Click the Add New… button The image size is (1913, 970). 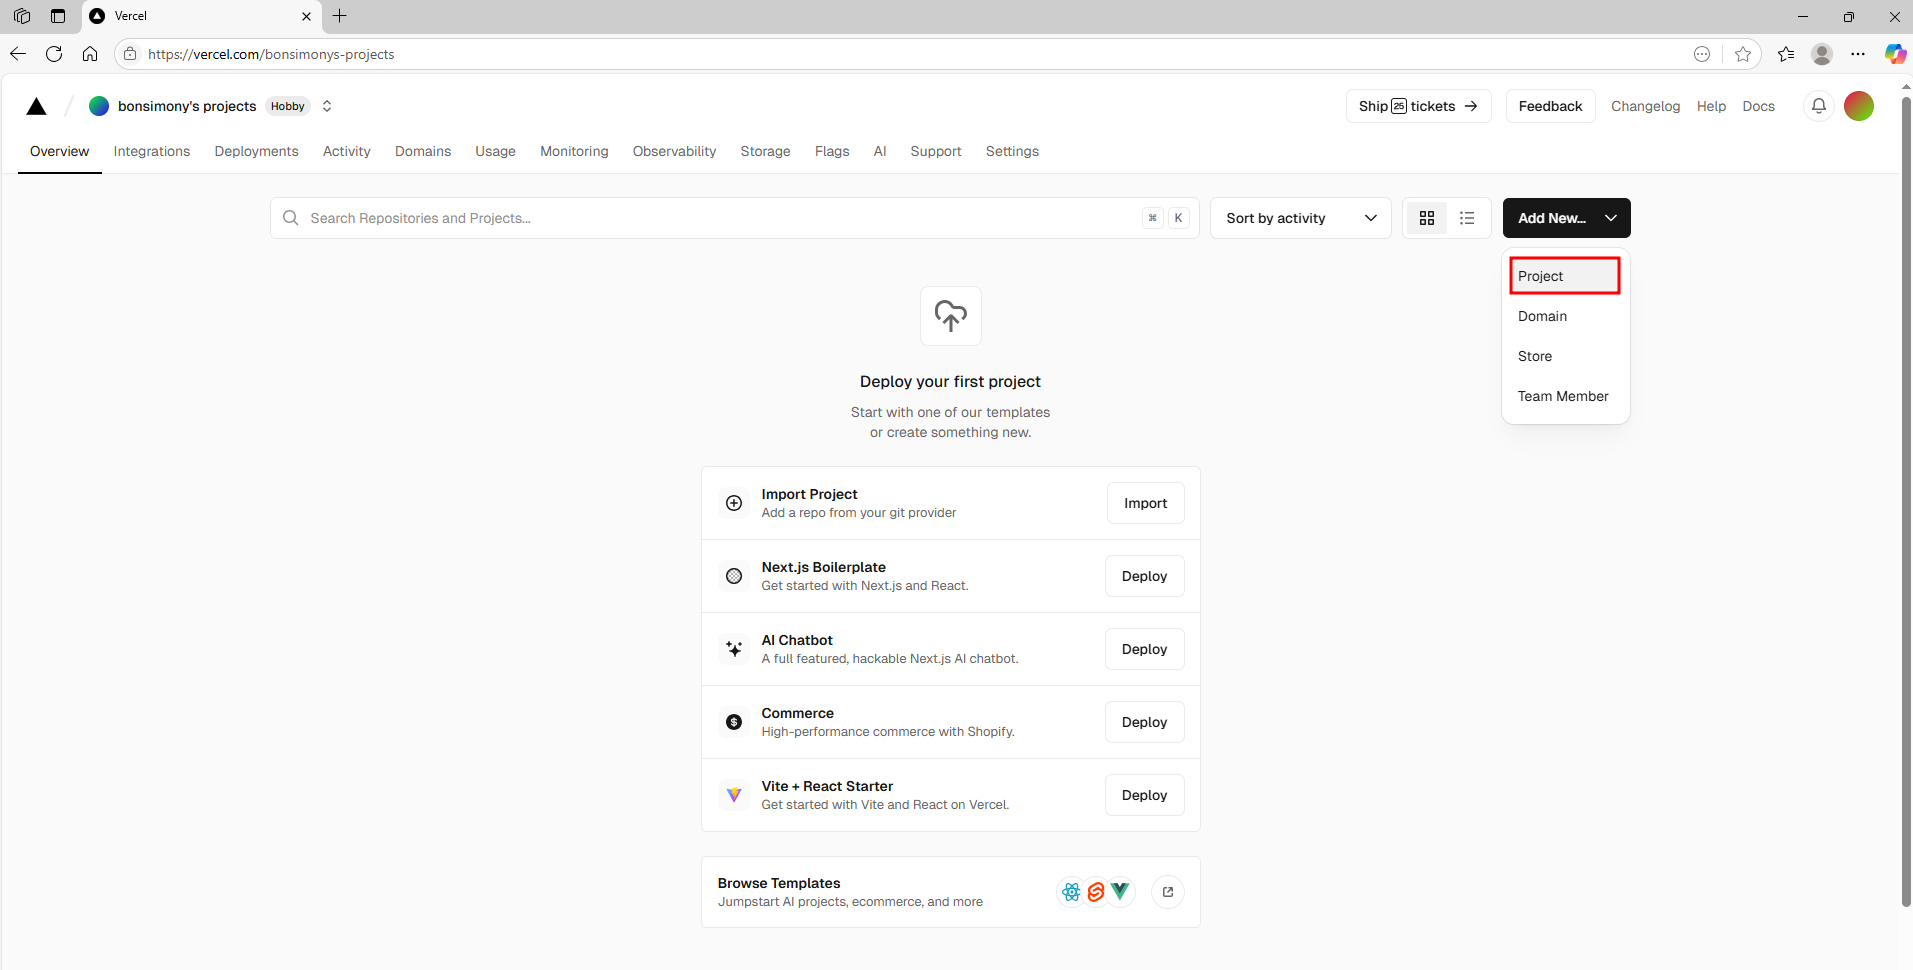point(1566,218)
